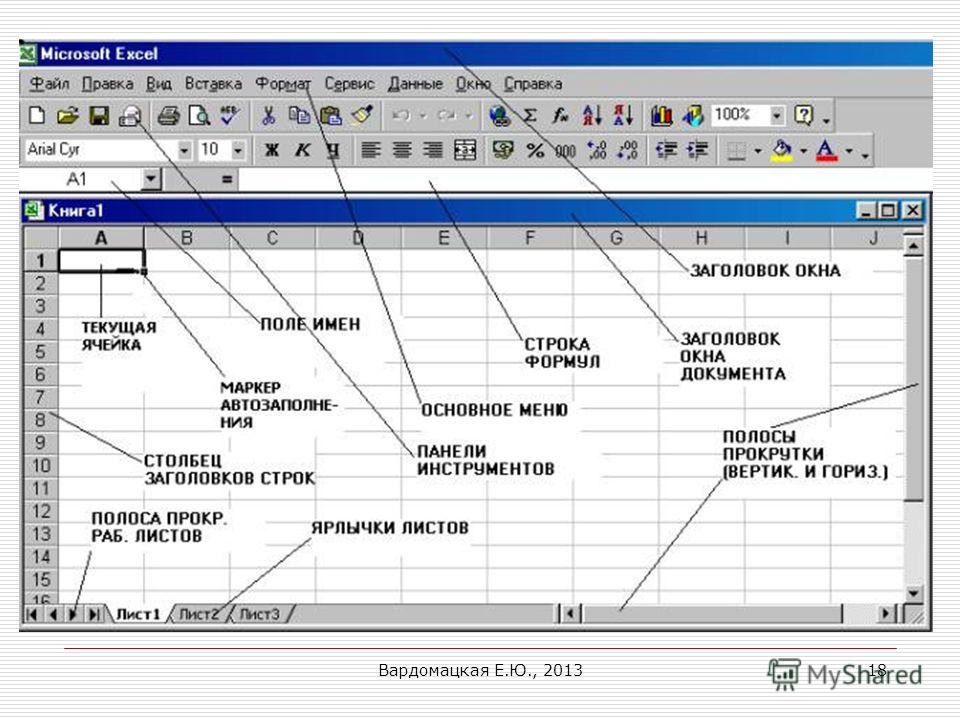The width and height of the screenshot is (960, 720).
Task: Go to first sheet tab scroll button
Action: [x=32, y=614]
